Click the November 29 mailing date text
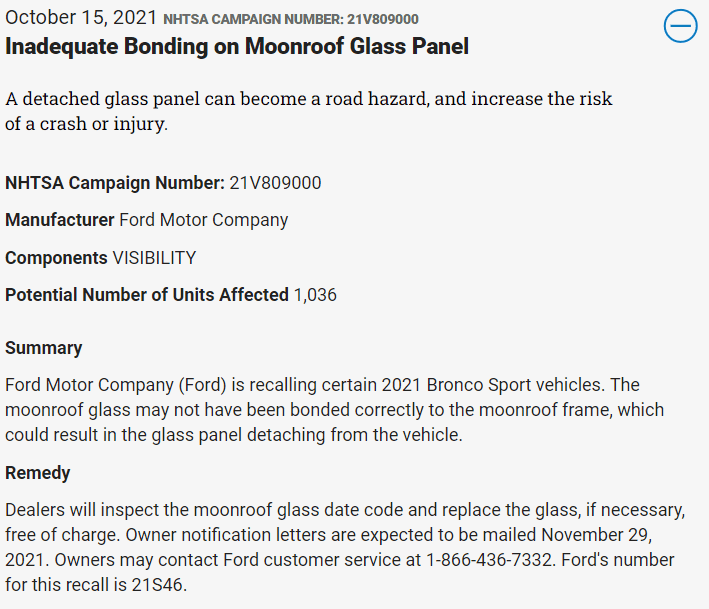Viewport: 709px width, 609px height. pyautogui.click(x=596, y=535)
